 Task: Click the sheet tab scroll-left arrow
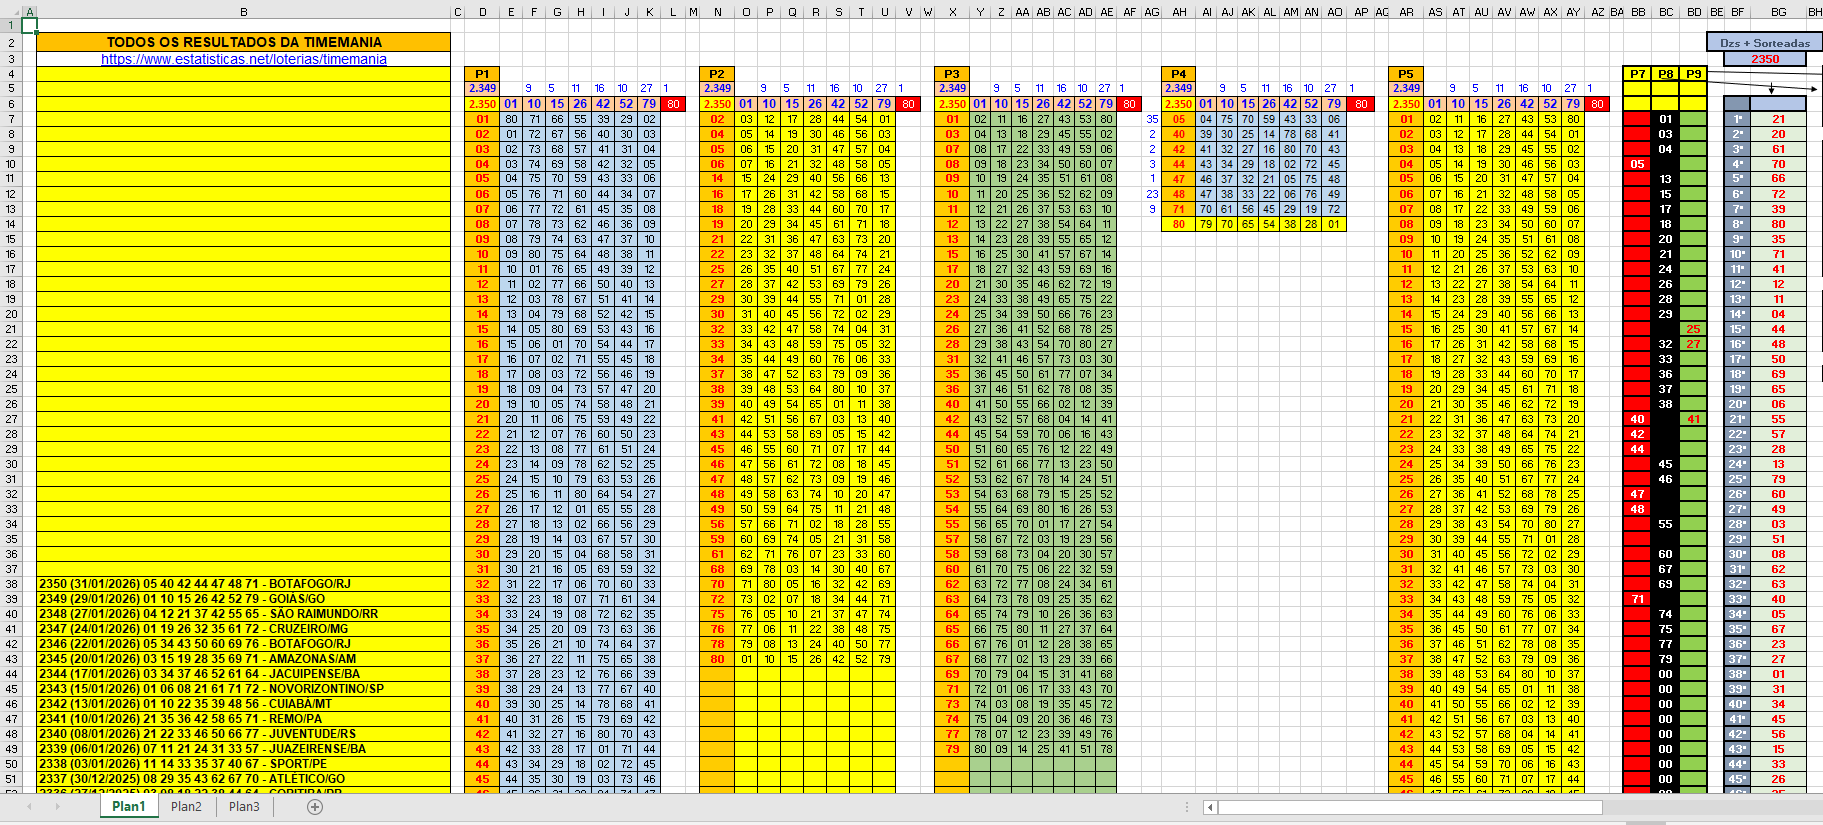coord(29,807)
